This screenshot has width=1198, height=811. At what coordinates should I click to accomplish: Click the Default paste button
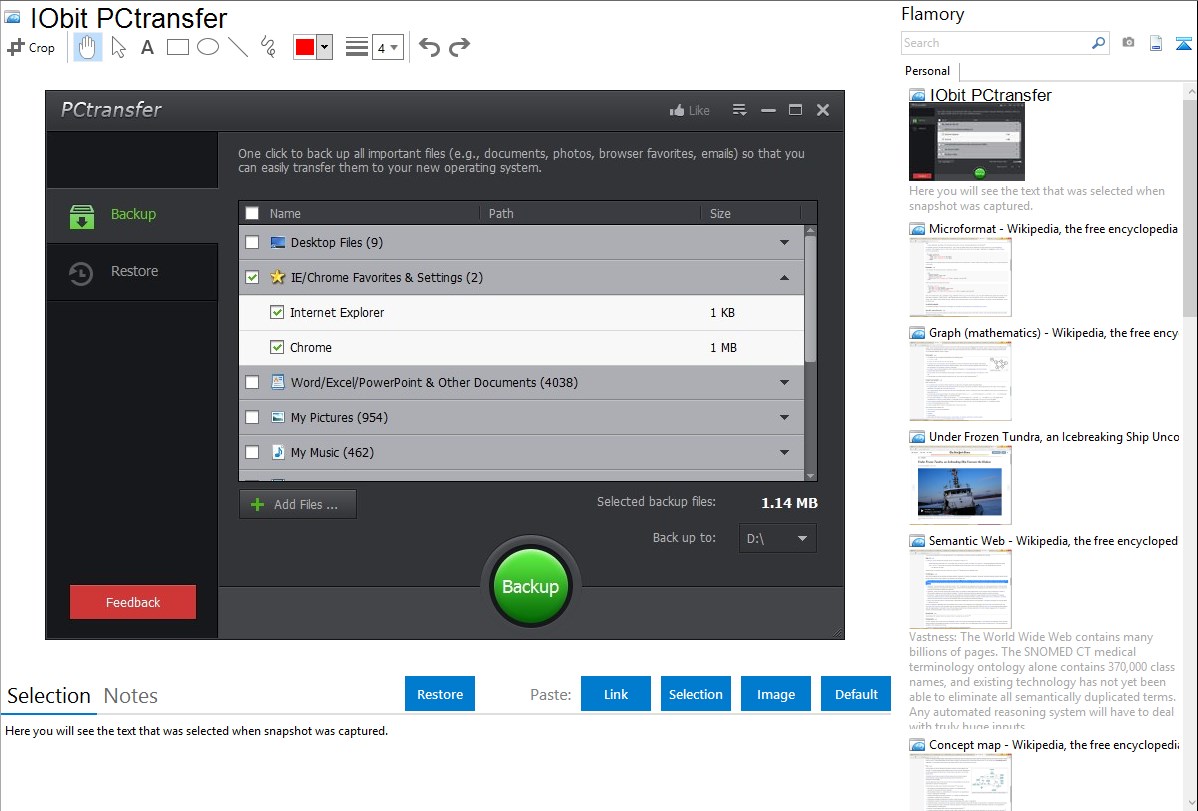[856, 694]
